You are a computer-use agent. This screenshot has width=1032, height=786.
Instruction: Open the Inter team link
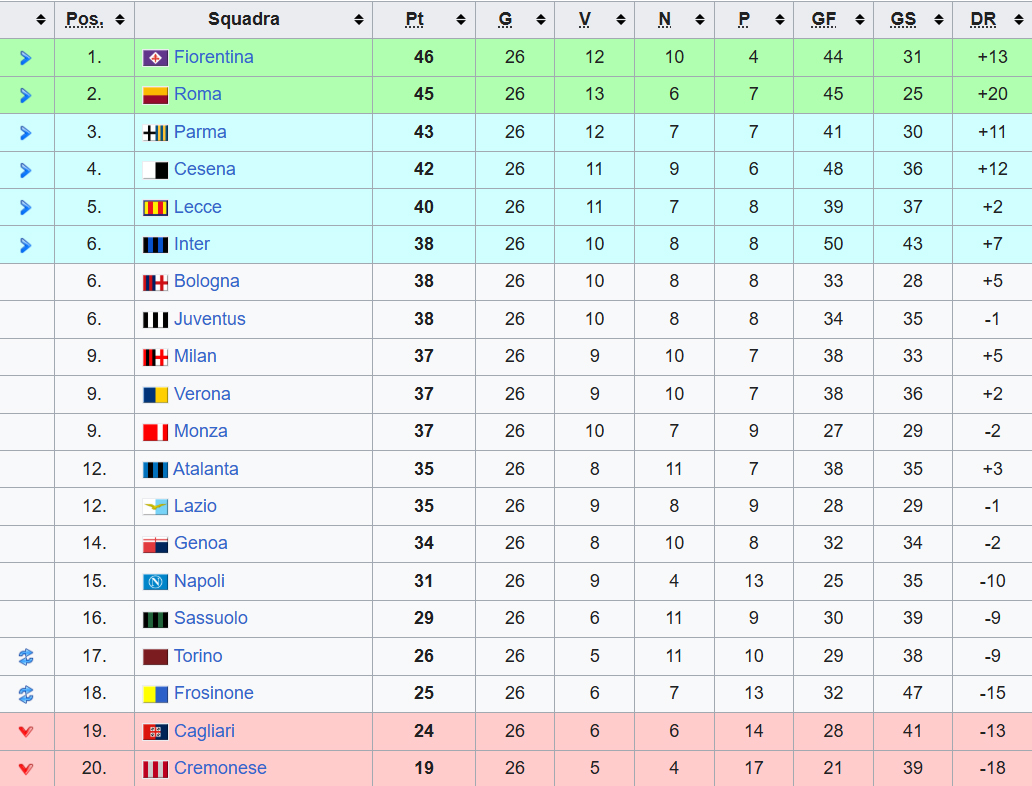(x=192, y=244)
